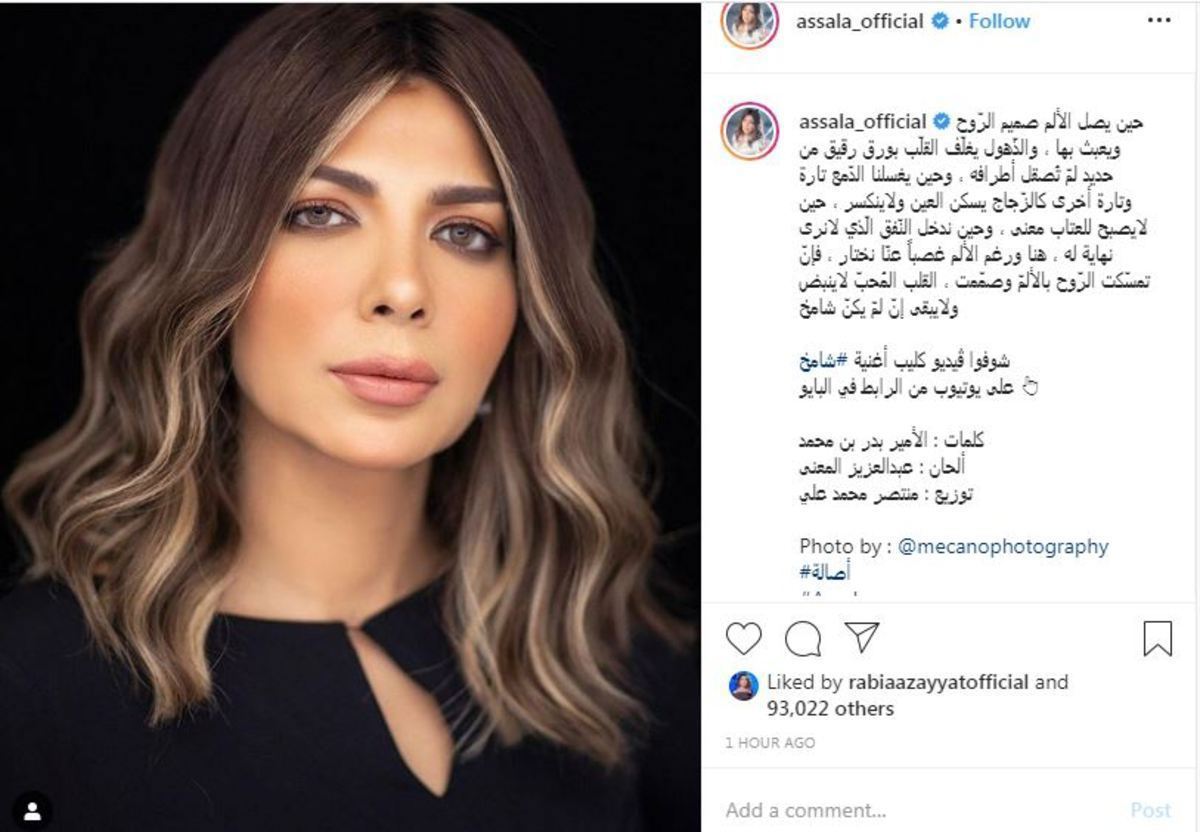Open comments with the speech bubble icon
Image resolution: width=1200 pixels, height=832 pixels.
point(802,637)
